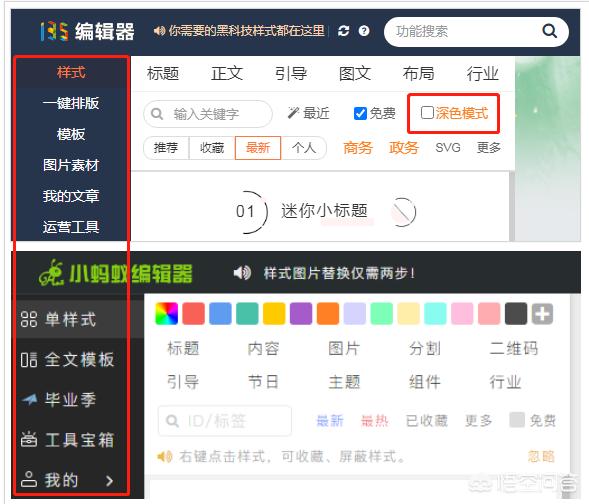Open 全文模板 in the sidebar

pyautogui.click(x=68, y=359)
